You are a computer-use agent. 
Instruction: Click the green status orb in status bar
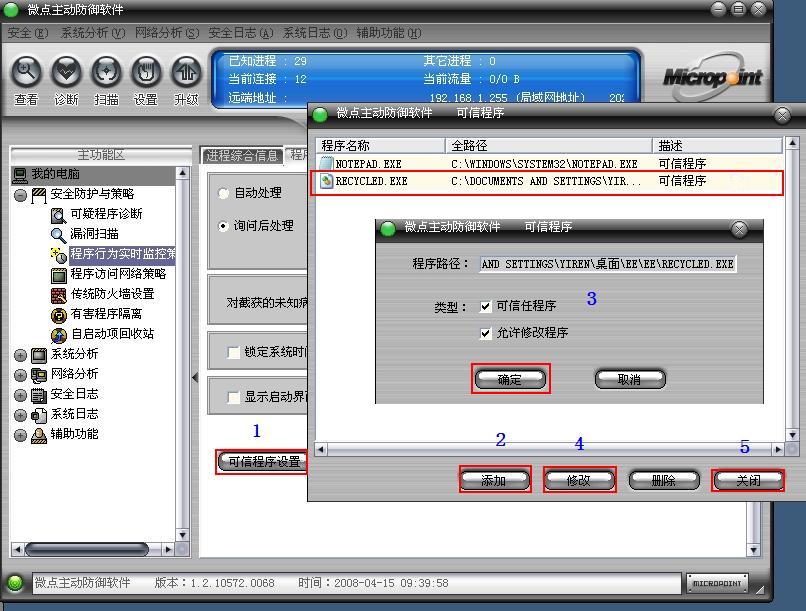click(15, 583)
